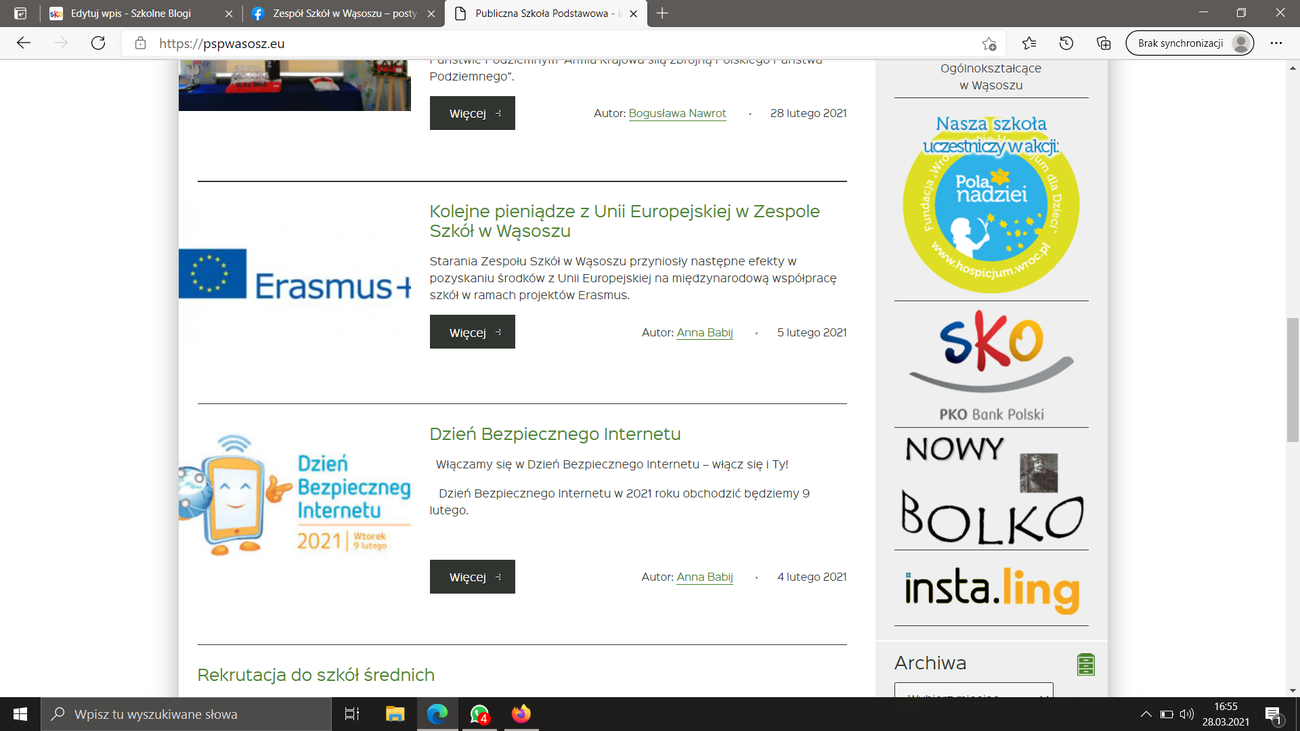Open Rekrutacja do szkół średnich headline
The width and height of the screenshot is (1300, 731).
coord(316,675)
